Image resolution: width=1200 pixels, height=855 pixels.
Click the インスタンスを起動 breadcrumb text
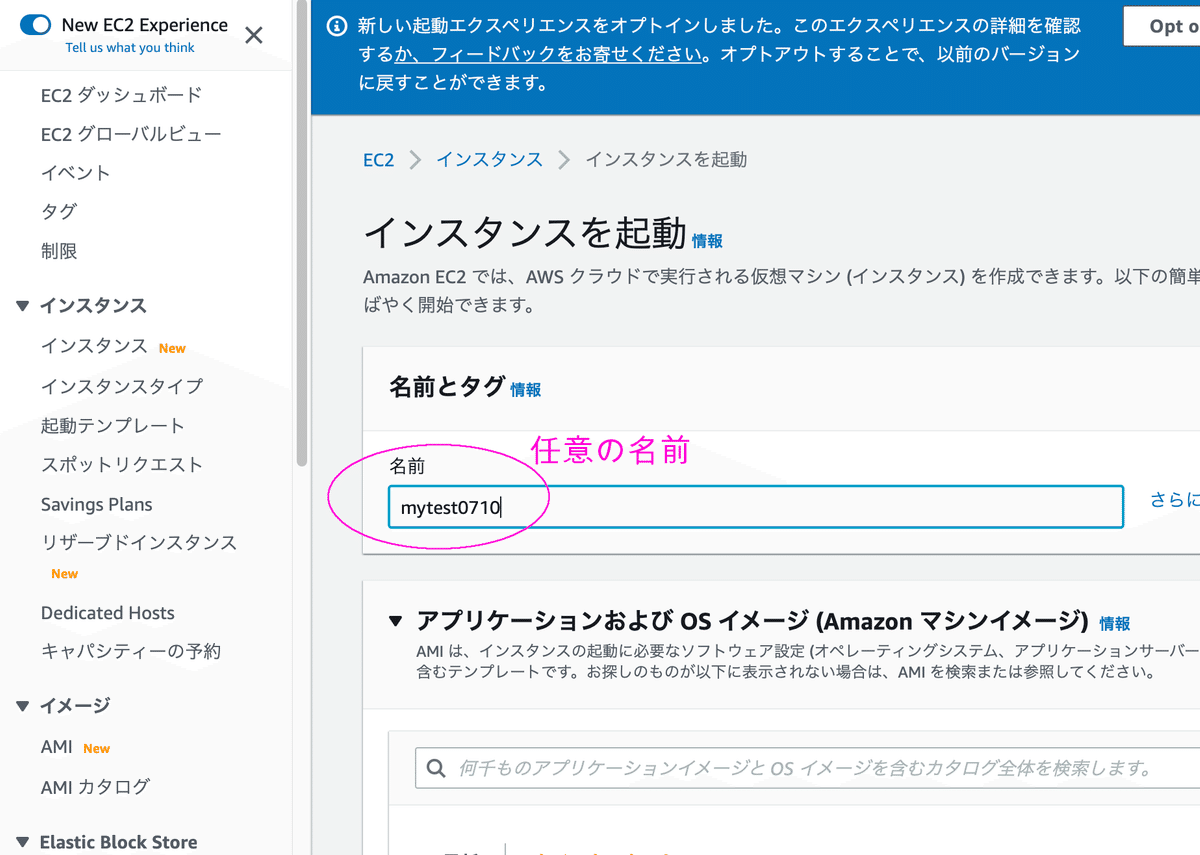click(x=666, y=160)
